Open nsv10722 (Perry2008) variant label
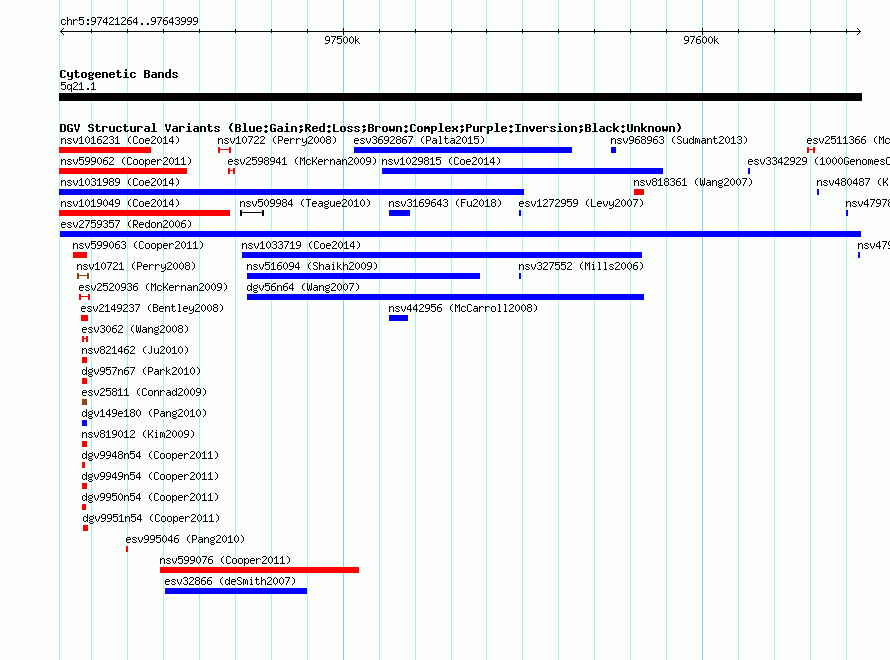The height and width of the screenshot is (660, 890). [x=277, y=140]
